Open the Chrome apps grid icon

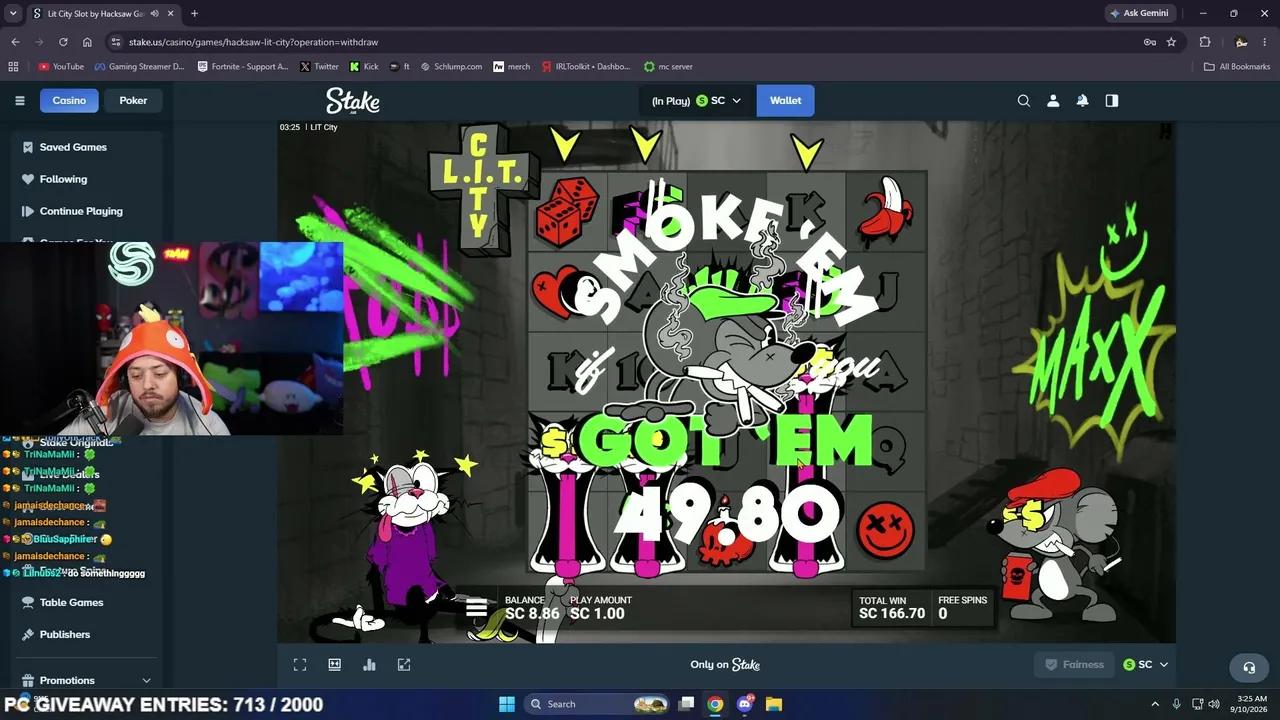tap(13, 66)
